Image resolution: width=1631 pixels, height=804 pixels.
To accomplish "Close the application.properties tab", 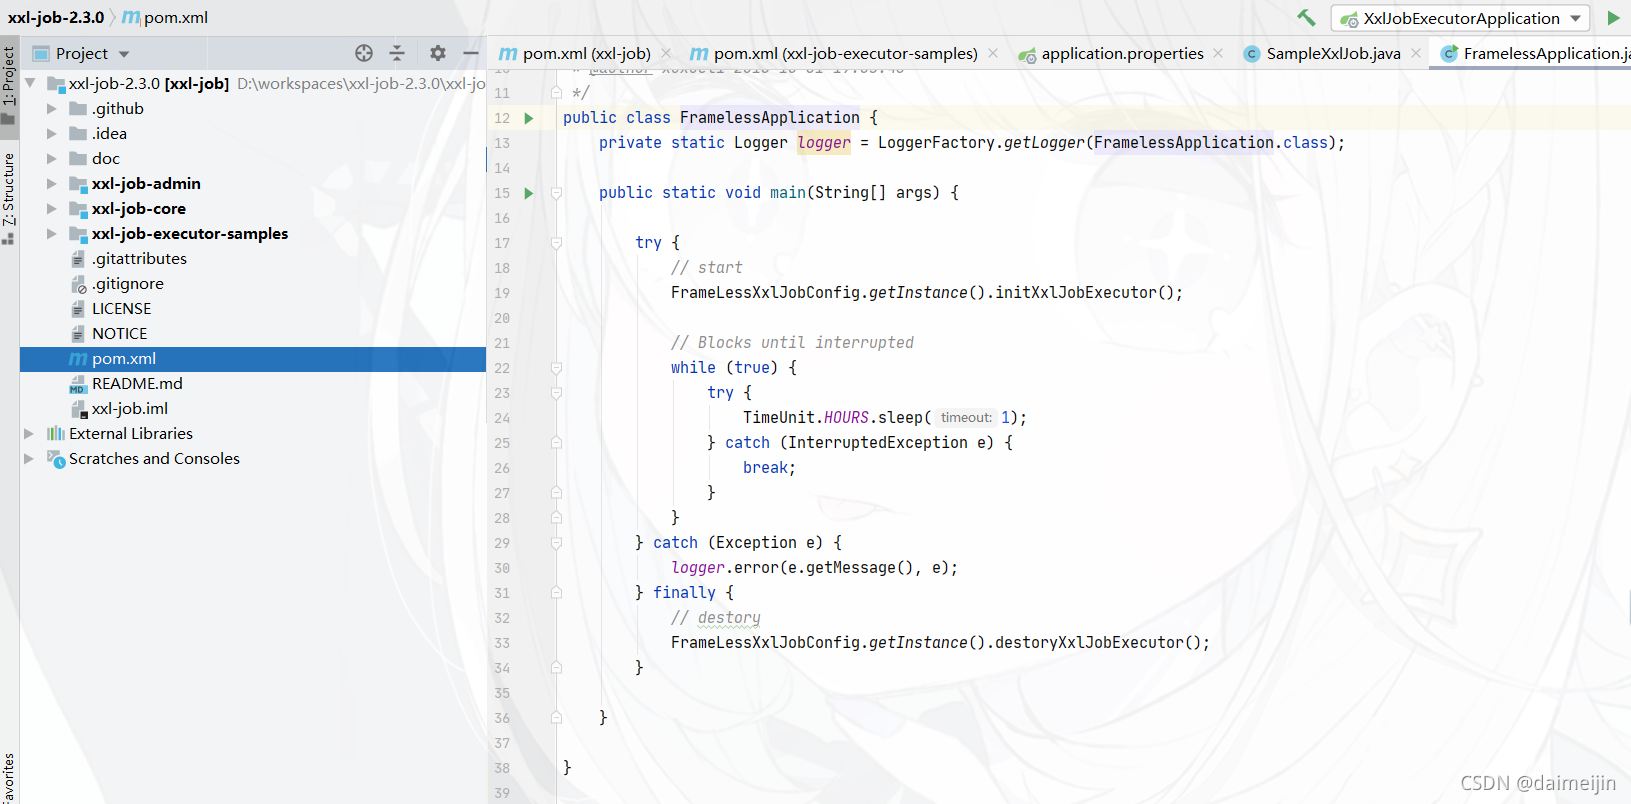I will click(x=1217, y=53).
